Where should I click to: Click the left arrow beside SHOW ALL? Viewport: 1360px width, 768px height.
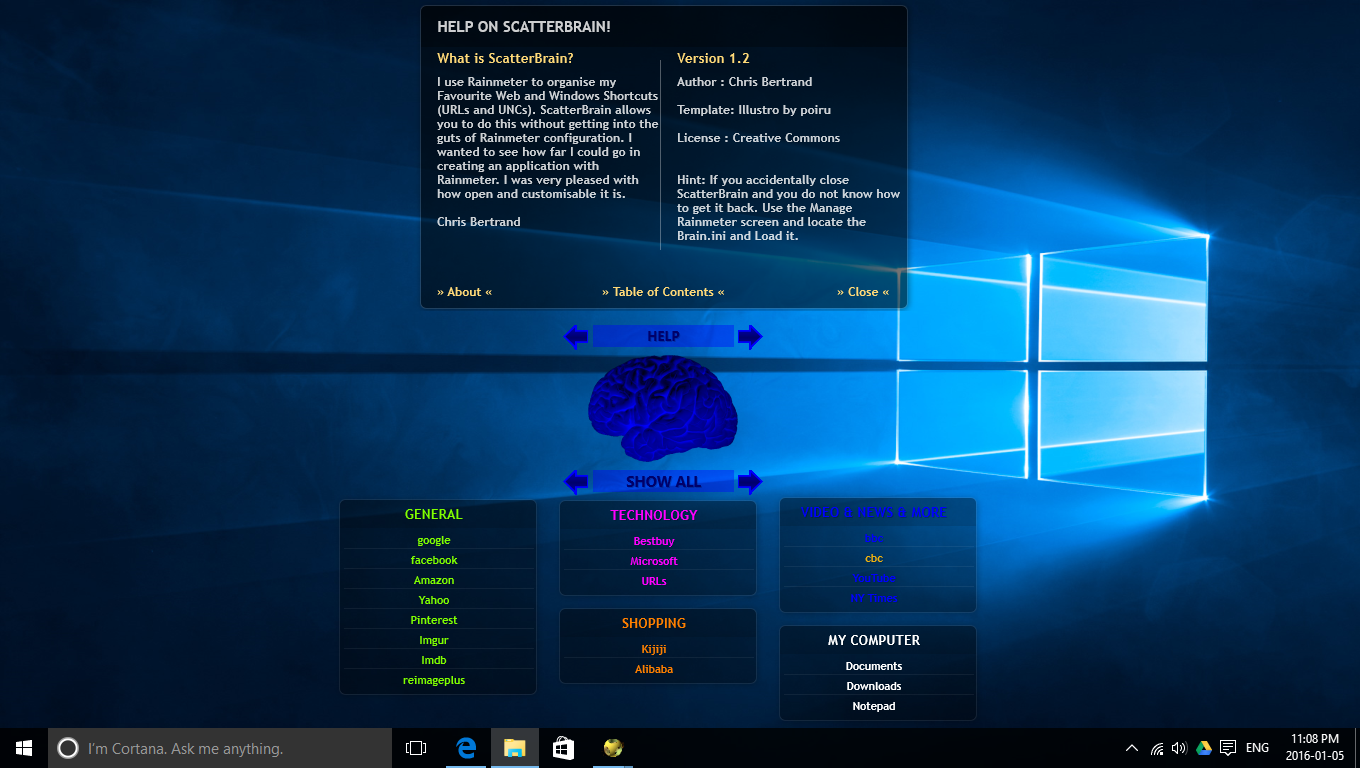576,481
